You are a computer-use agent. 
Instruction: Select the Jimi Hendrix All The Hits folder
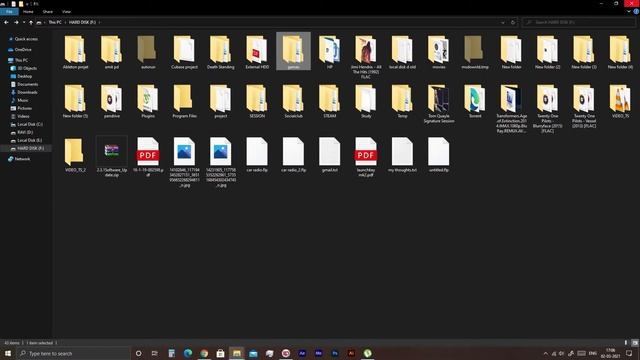[x=366, y=56]
